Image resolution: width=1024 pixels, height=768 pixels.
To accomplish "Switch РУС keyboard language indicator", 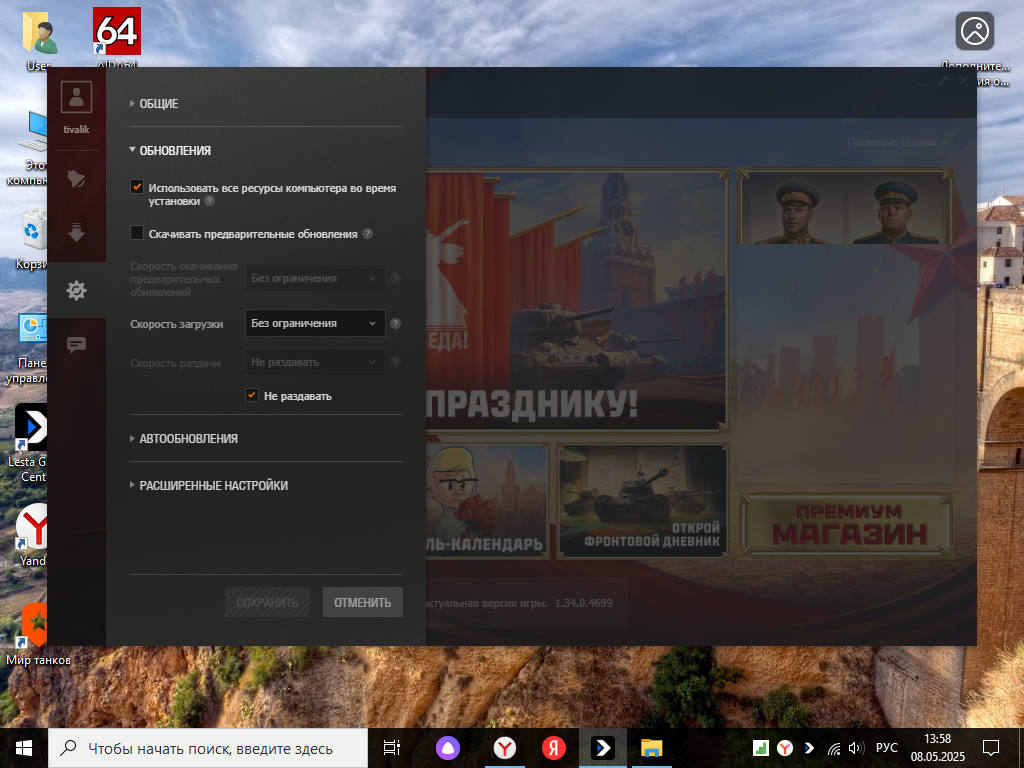I will pos(886,748).
